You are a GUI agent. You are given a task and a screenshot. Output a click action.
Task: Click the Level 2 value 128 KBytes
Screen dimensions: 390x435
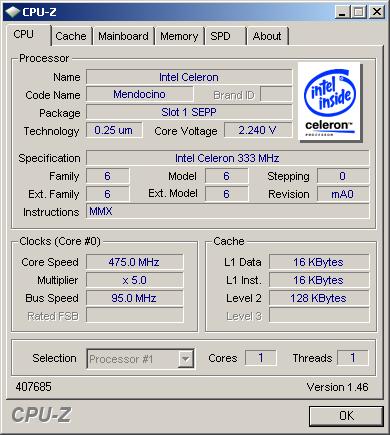point(319,298)
